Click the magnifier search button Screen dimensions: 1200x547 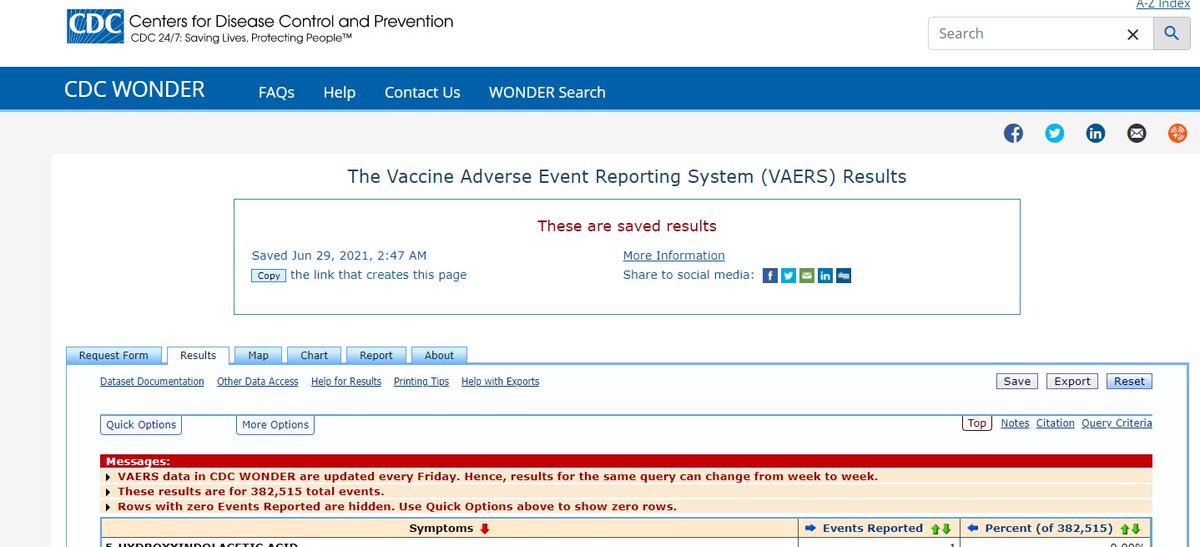[1171, 34]
